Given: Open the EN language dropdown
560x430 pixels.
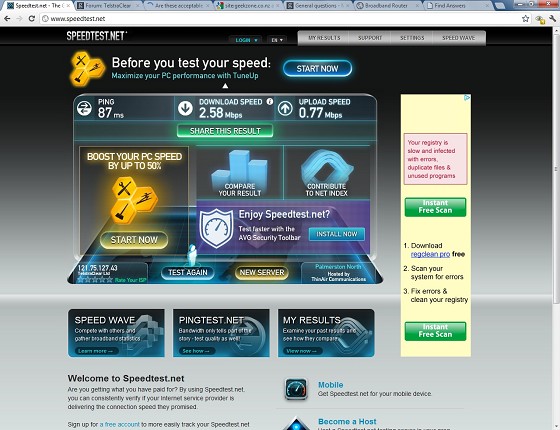Looking at the screenshot, I should point(277,40).
